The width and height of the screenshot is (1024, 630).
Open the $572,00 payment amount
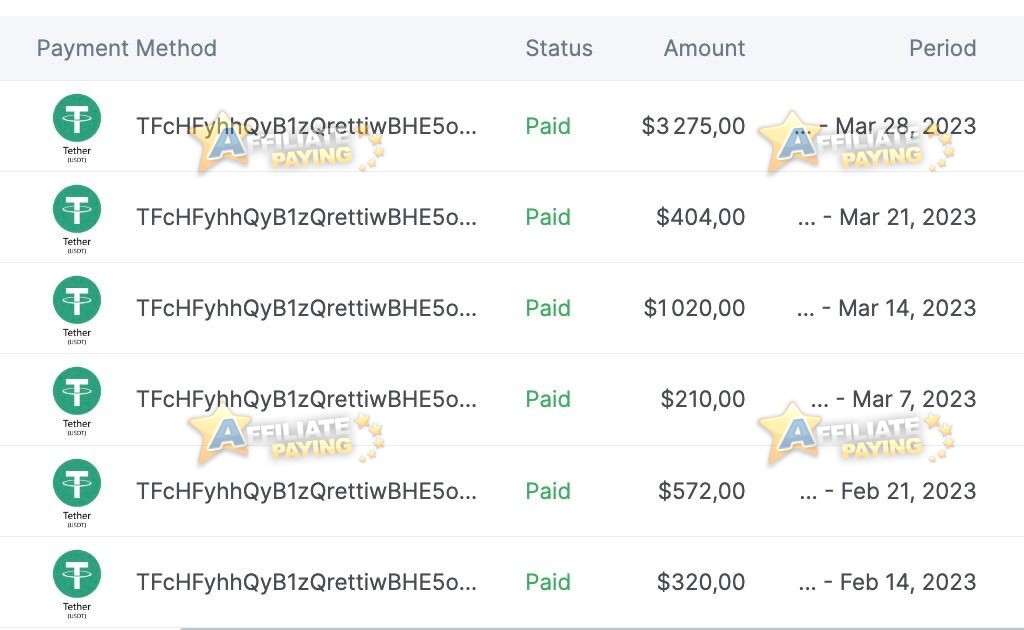701,491
